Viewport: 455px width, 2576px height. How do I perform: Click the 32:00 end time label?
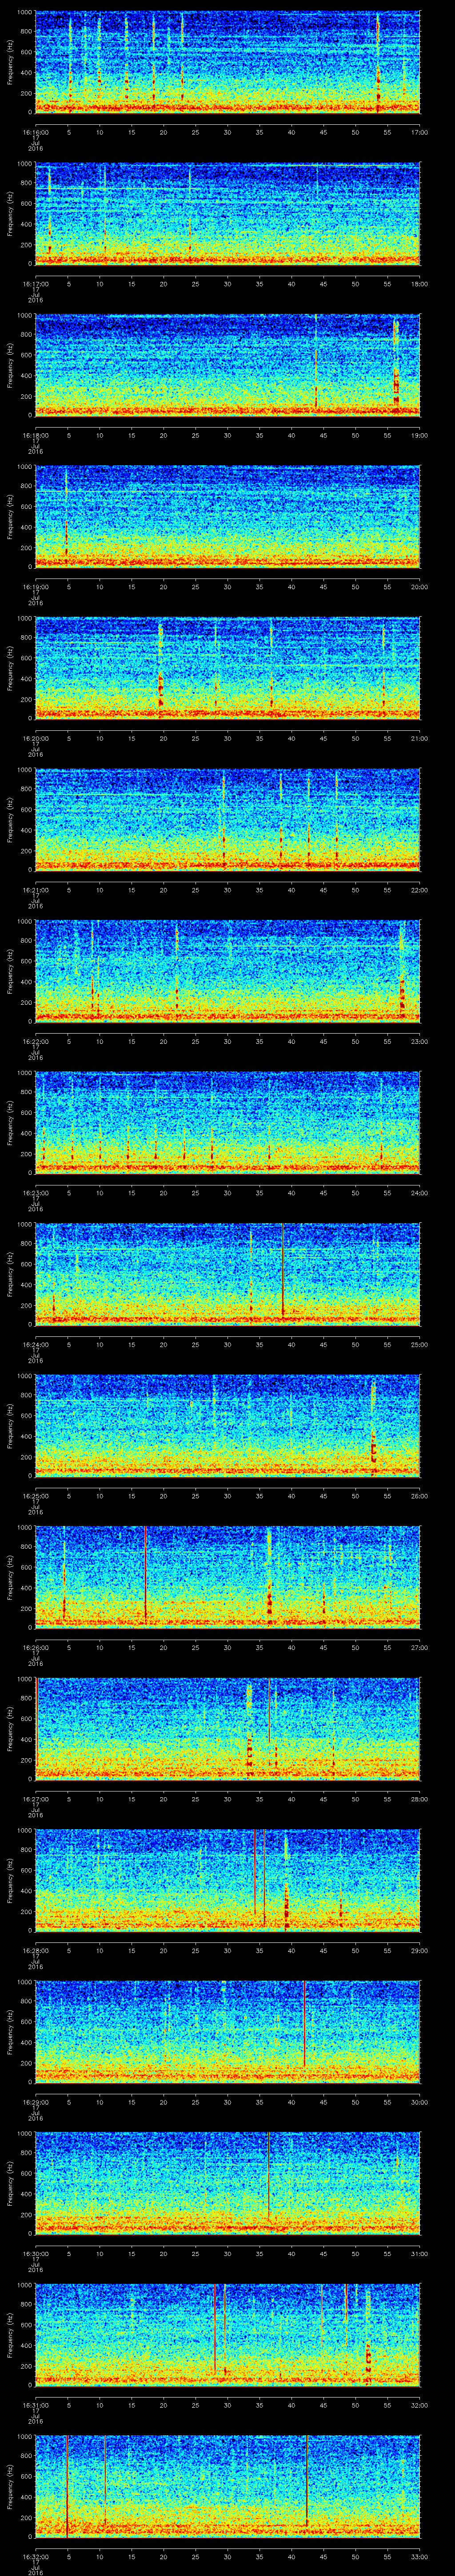(420, 2405)
